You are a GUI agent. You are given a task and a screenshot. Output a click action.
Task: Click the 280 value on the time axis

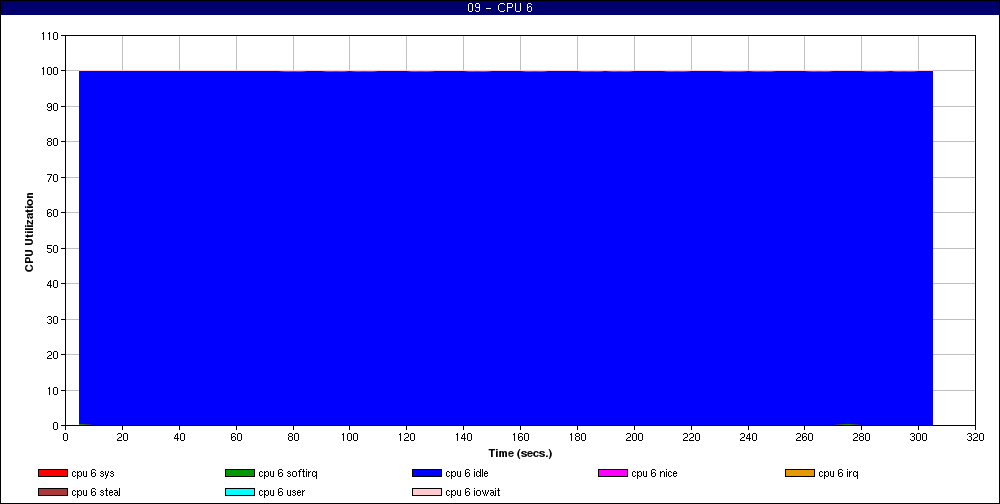click(862, 437)
